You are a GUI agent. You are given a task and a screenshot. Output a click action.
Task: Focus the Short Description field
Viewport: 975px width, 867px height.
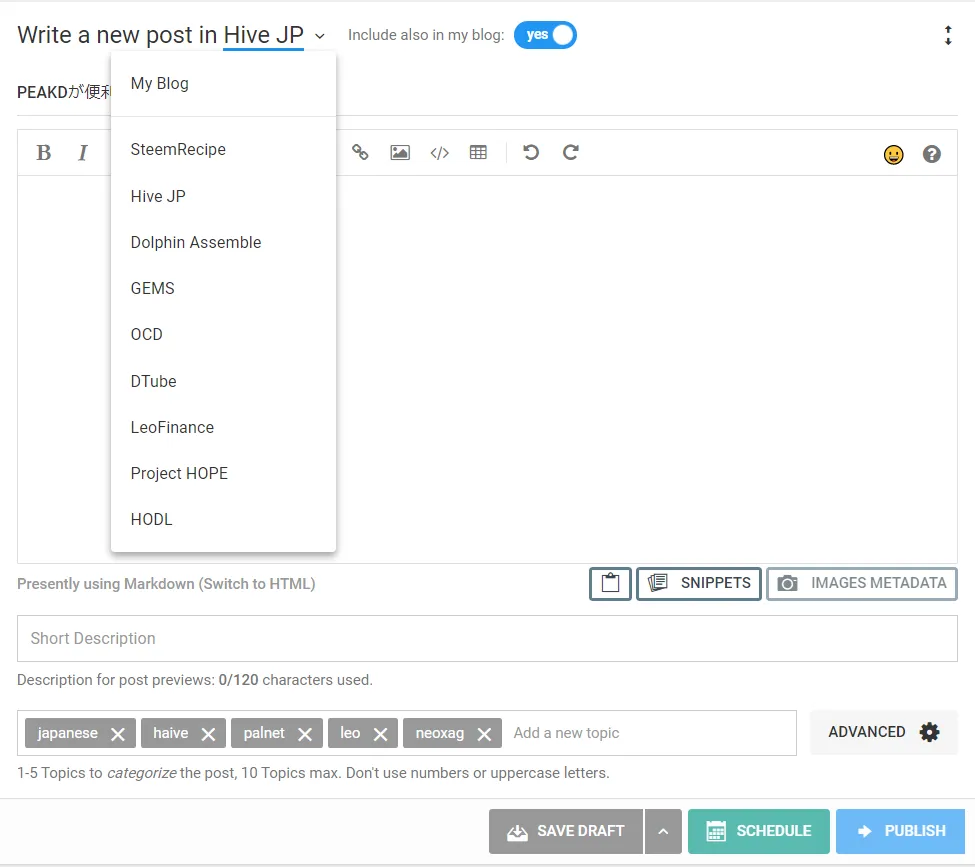[x=487, y=639]
